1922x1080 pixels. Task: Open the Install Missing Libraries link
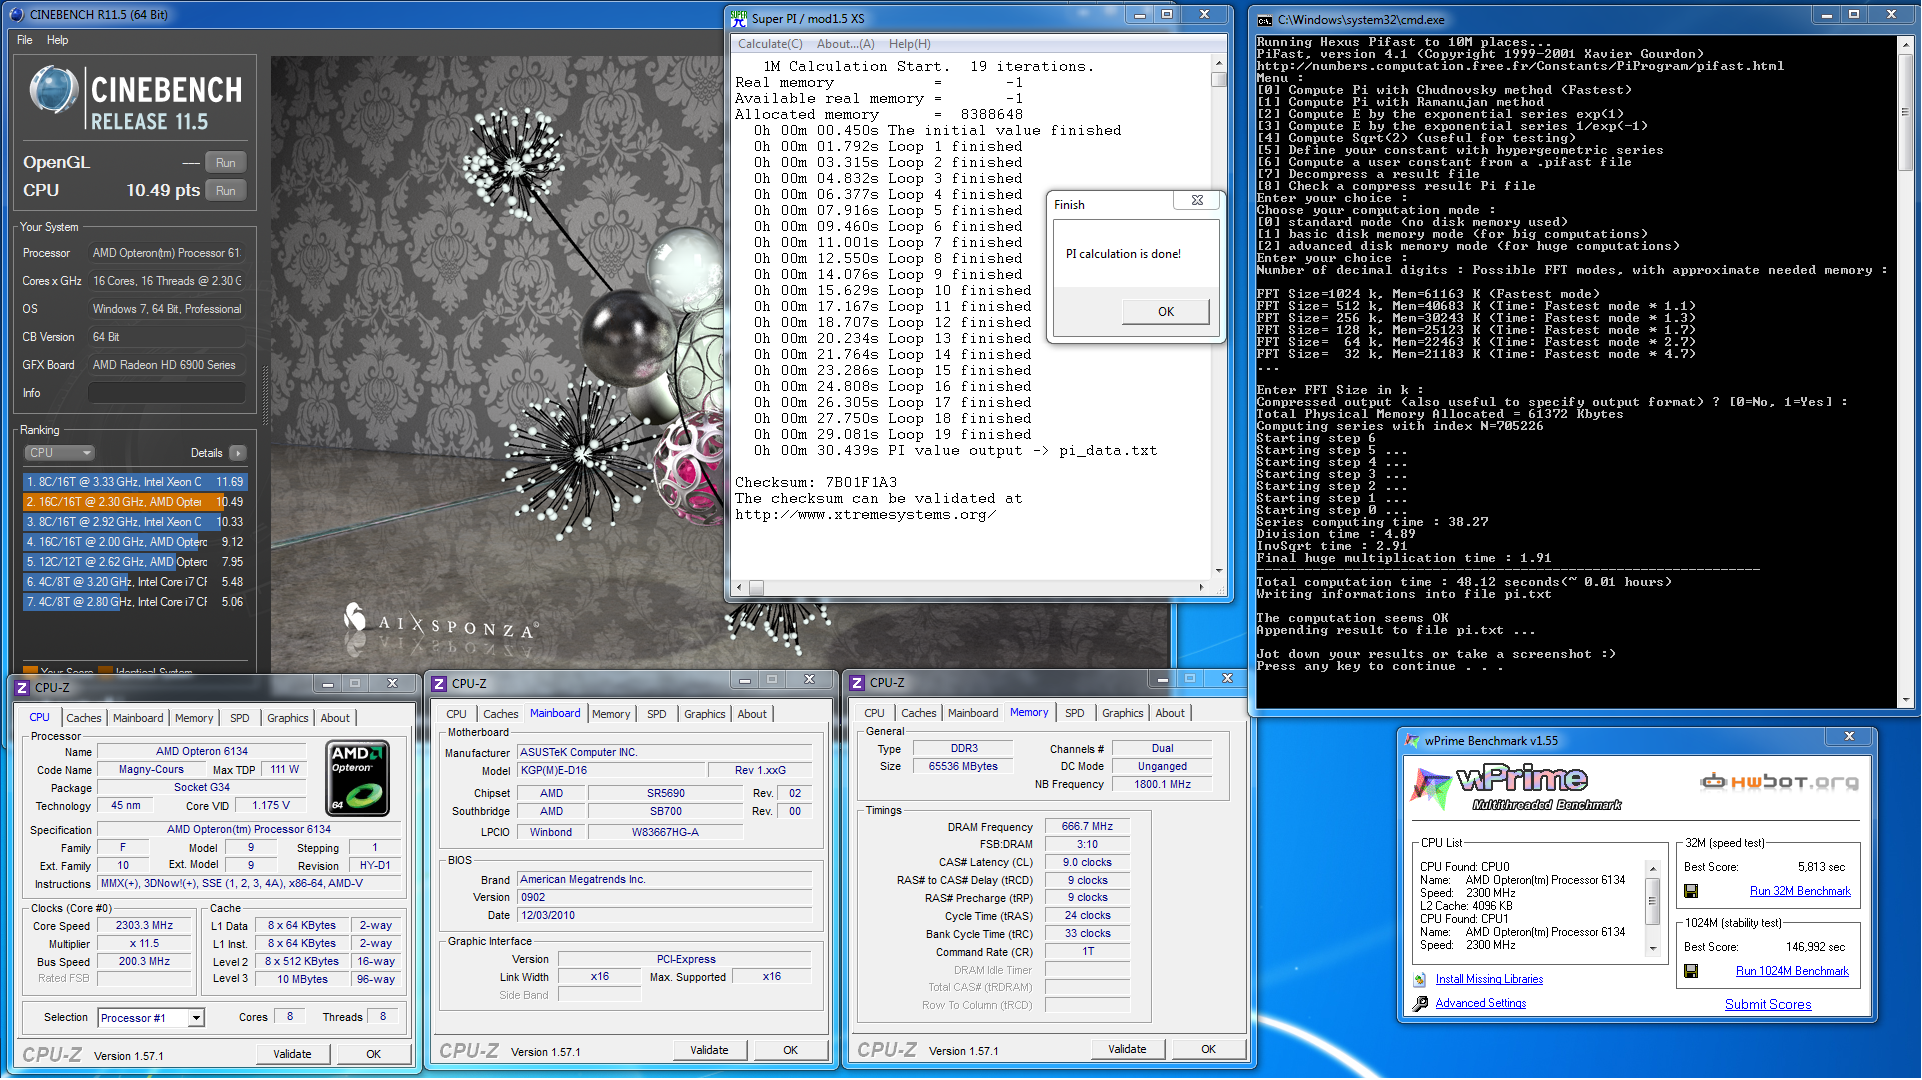(x=1489, y=979)
